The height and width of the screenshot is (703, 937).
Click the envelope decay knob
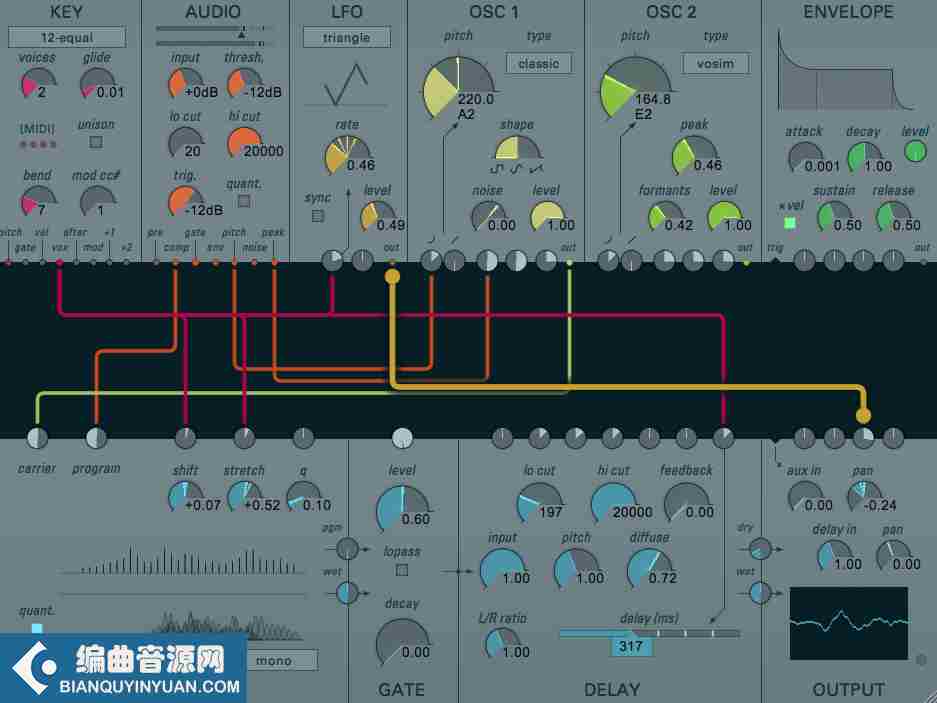coord(864,157)
